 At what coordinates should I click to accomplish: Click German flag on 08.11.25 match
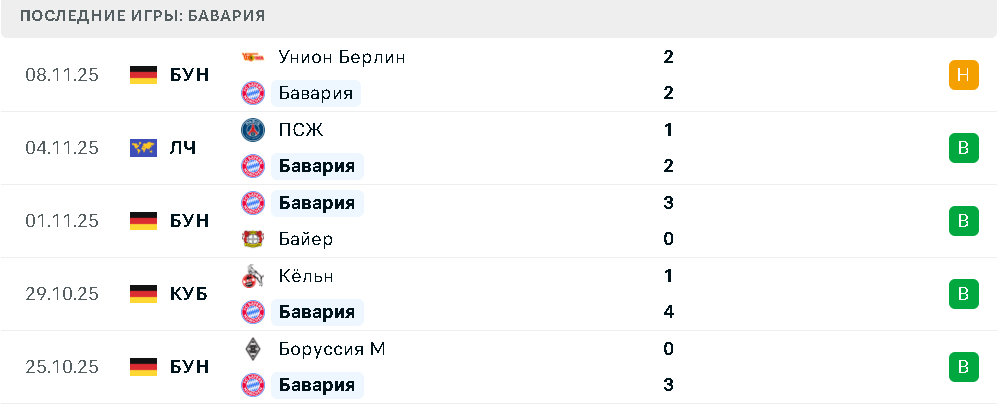pyautogui.click(x=144, y=75)
